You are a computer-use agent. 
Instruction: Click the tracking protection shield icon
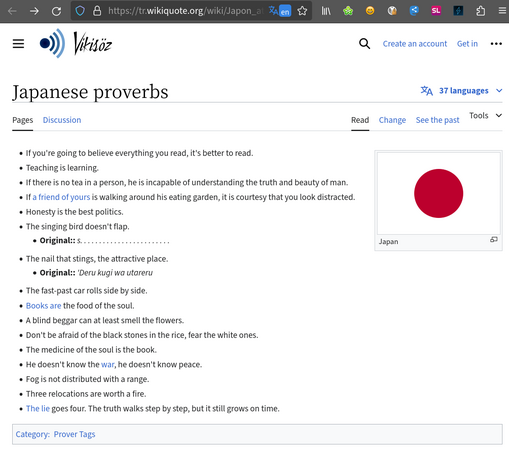(80, 11)
